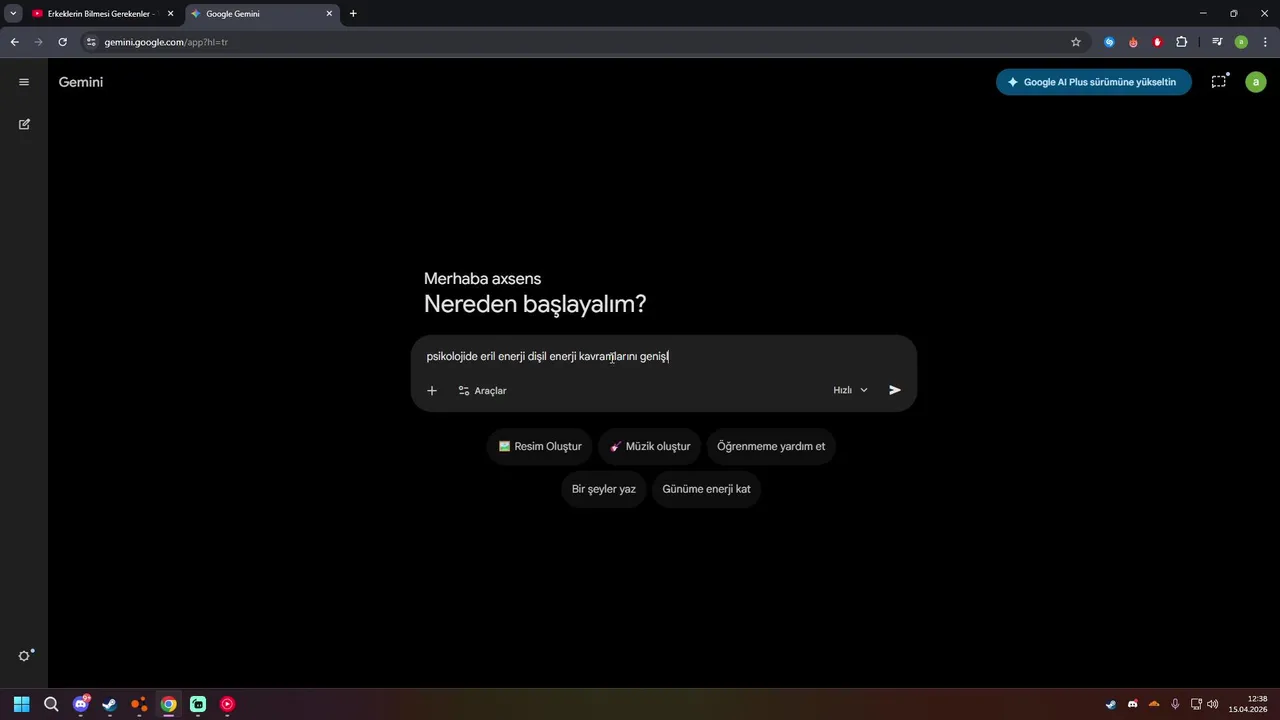1280x720 pixels.
Task: Send the prompt with the arrow button
Action: [x=895, y=390]
